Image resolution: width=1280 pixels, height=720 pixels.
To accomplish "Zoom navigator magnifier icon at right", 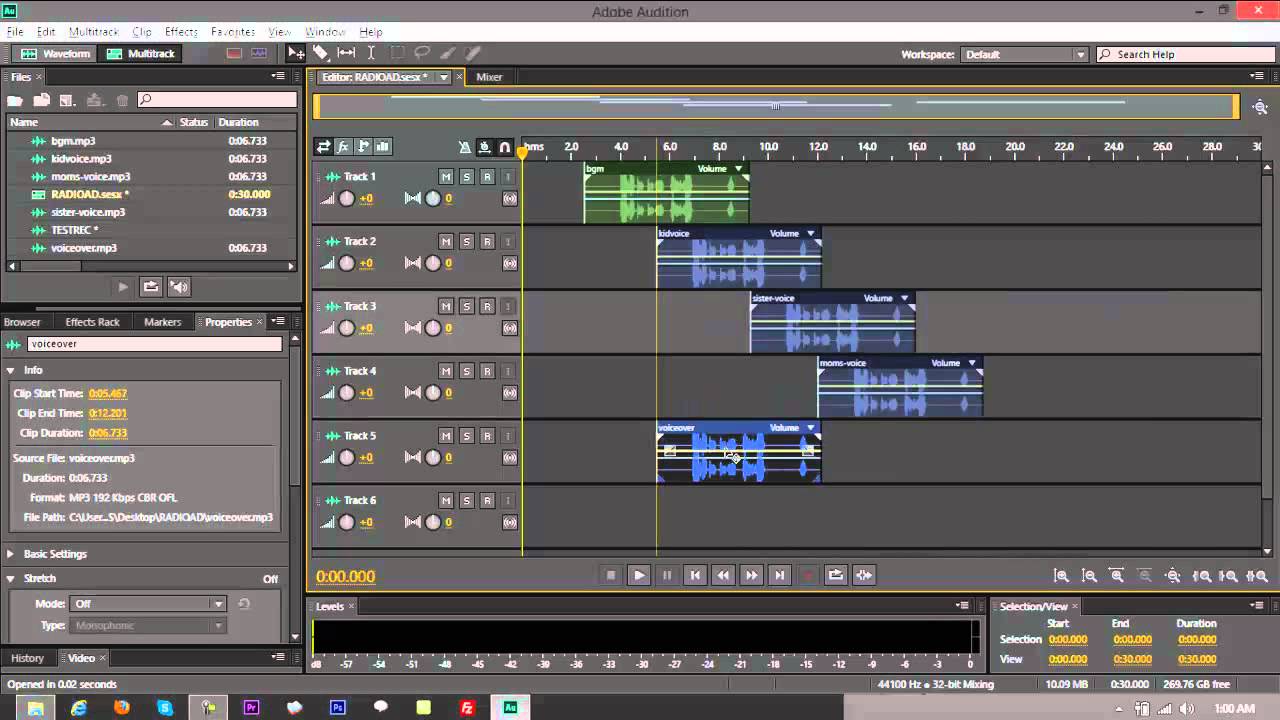I will click(1259, 107).
